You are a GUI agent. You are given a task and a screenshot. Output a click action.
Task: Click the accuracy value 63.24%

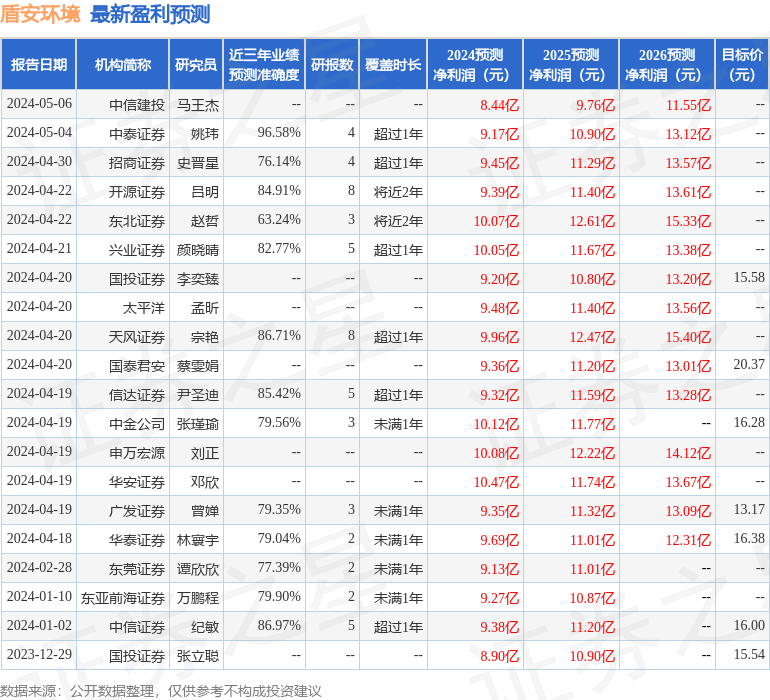(x=279, y=220)
